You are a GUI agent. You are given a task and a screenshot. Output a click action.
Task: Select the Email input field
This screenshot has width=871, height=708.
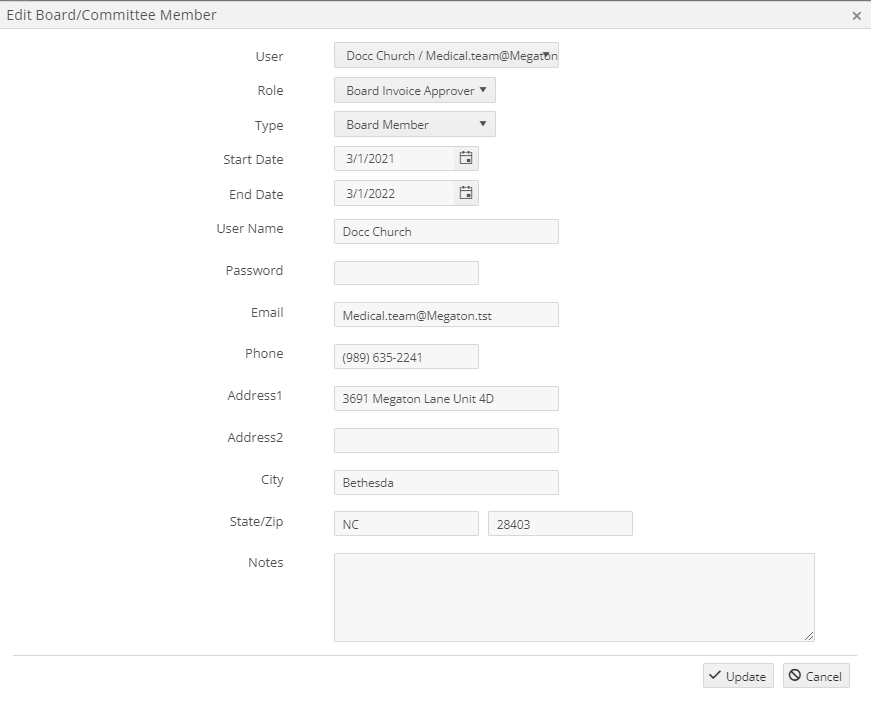pos(446,315)
